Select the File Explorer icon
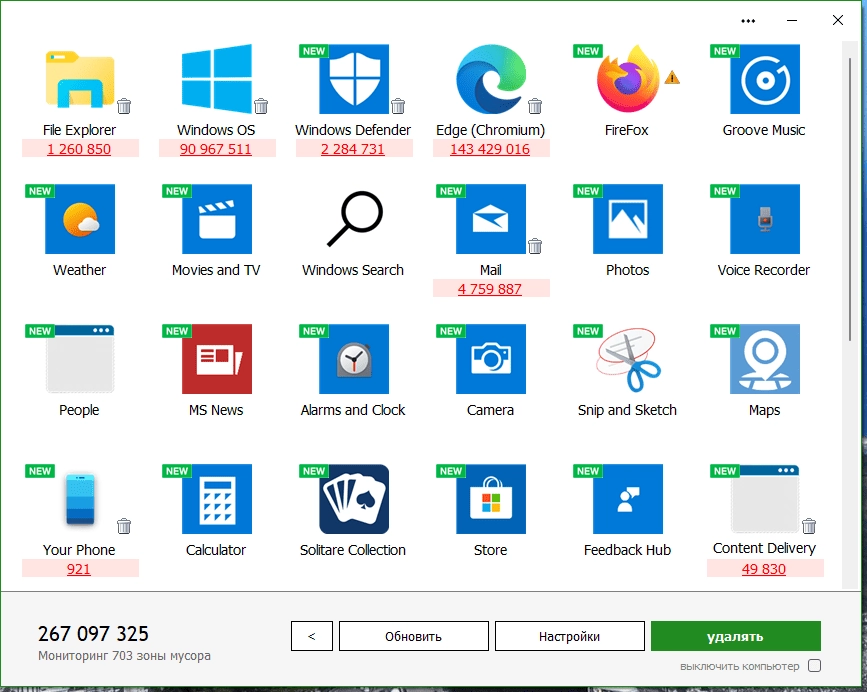Screen dimensions: 867x692 click(x=80, y=79)
